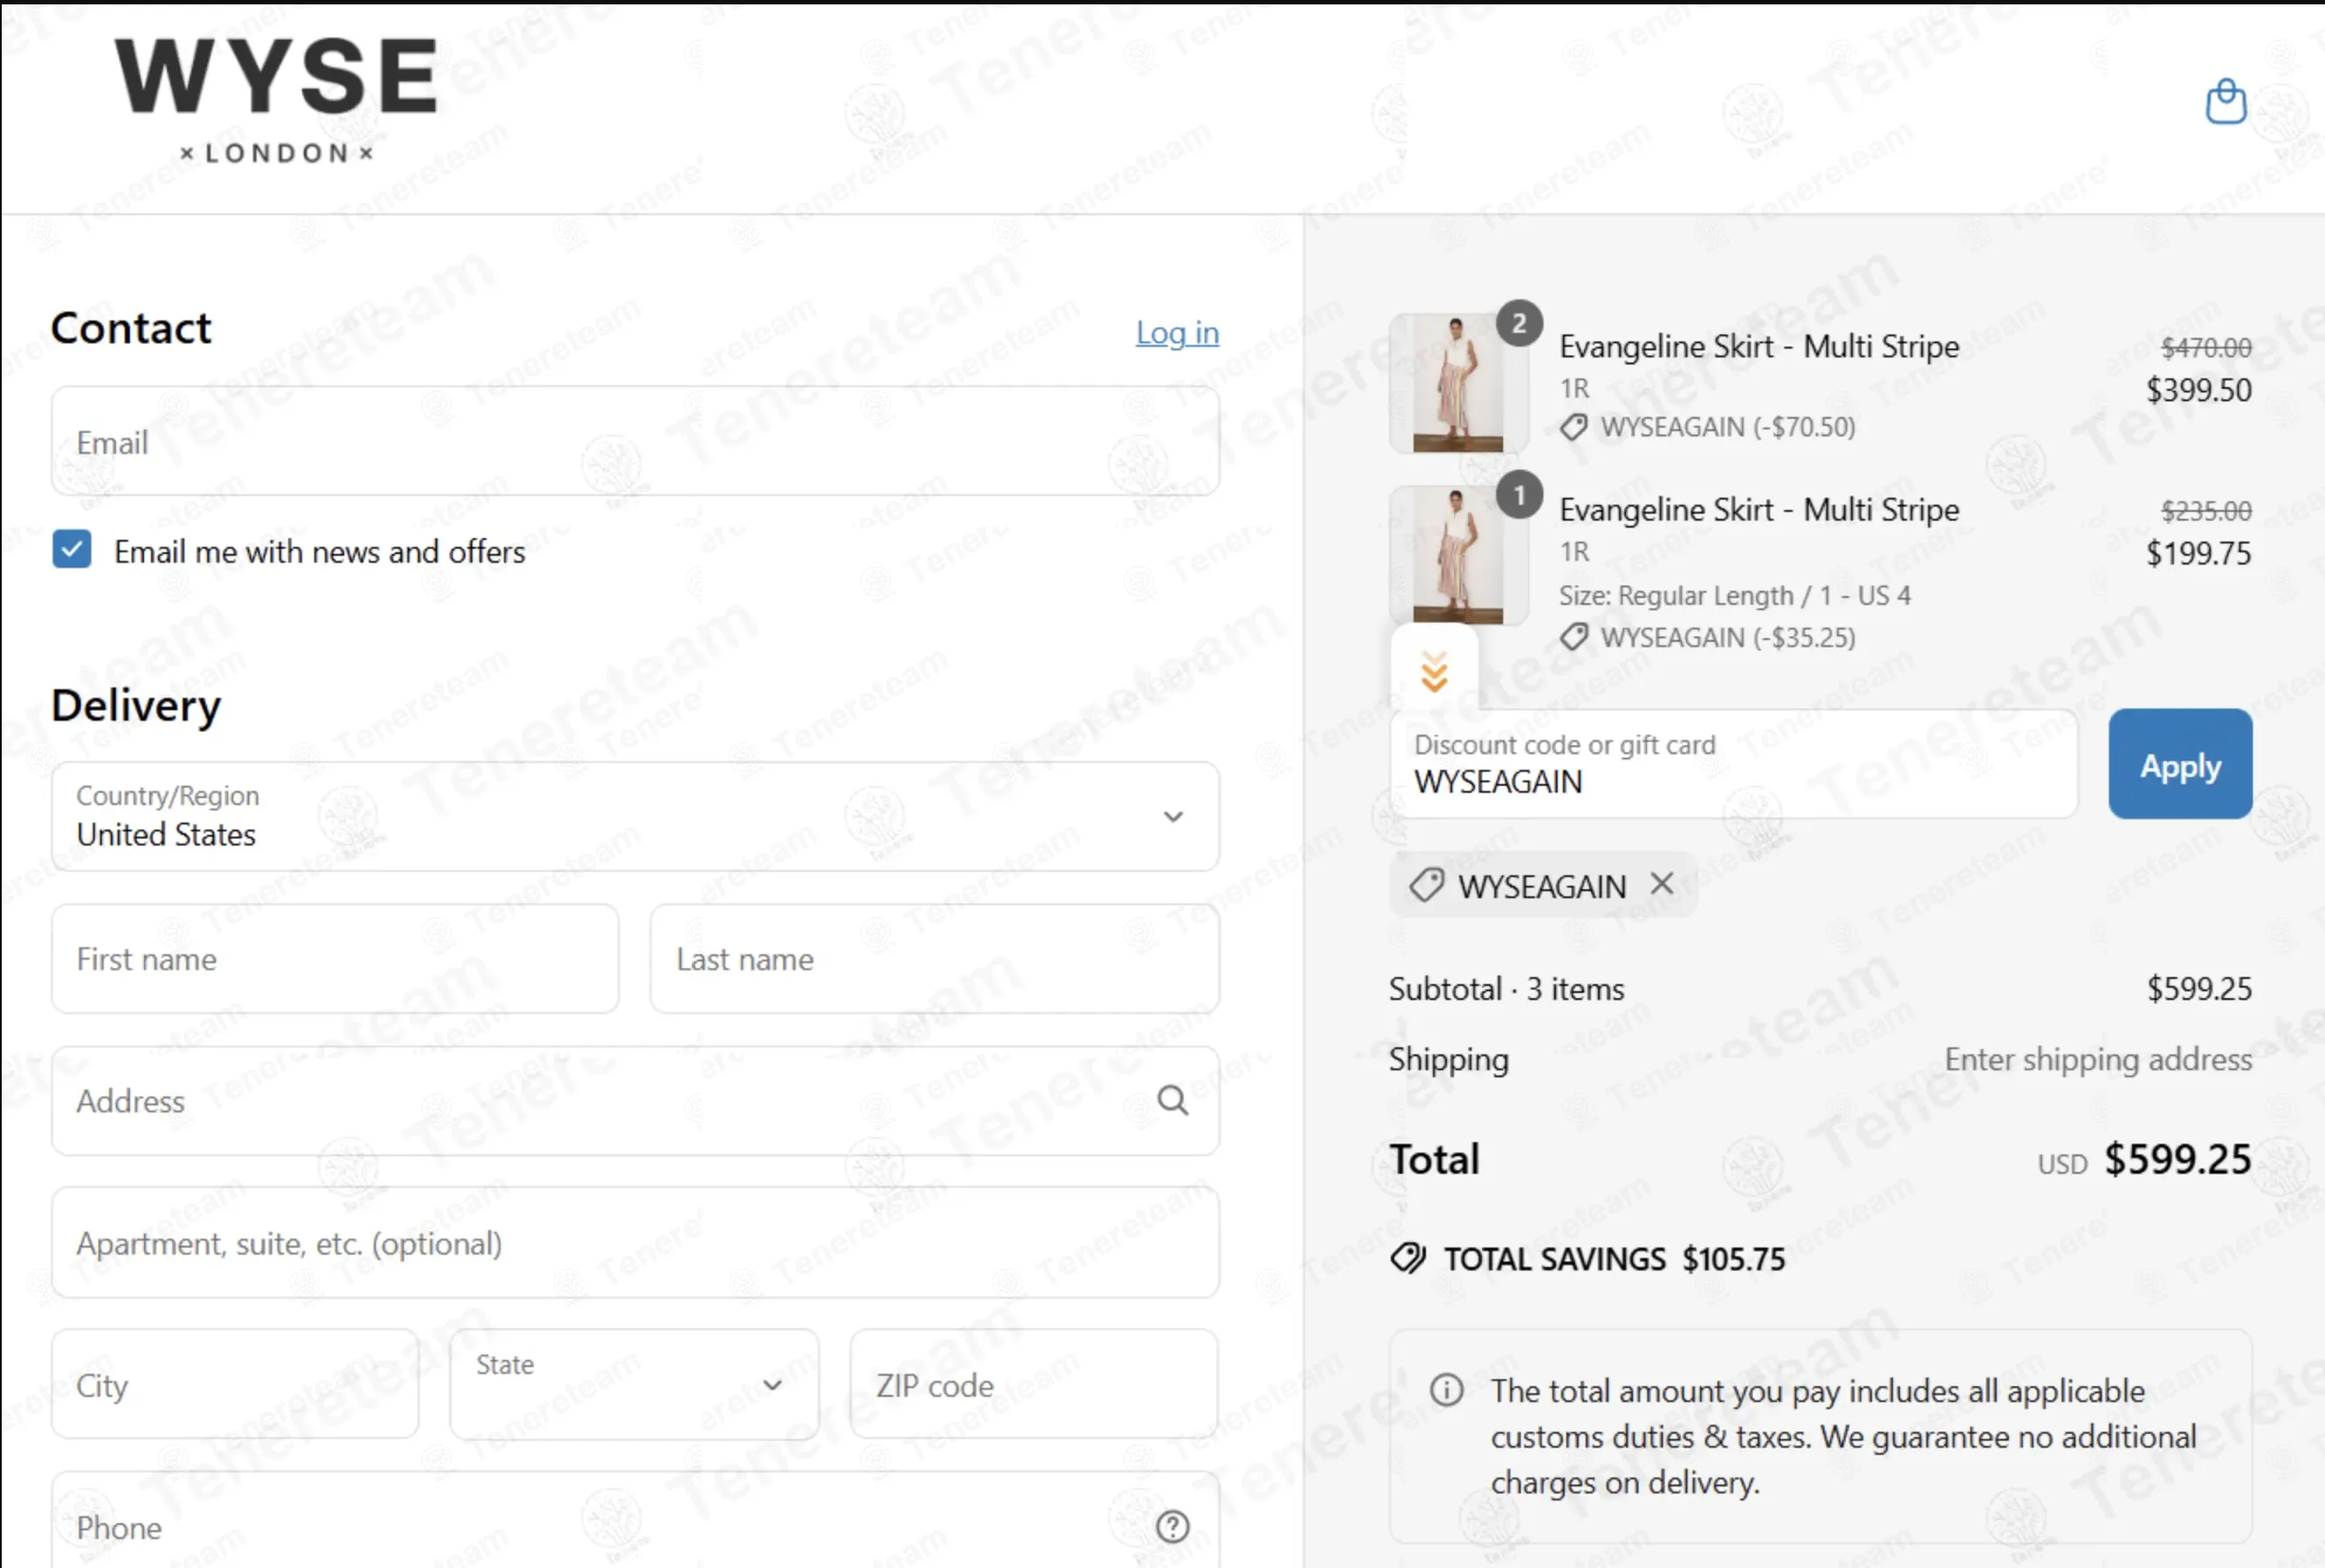Click the struck-through $470.00 price
2325x1568 pixels.
(x=2206, y=347)
